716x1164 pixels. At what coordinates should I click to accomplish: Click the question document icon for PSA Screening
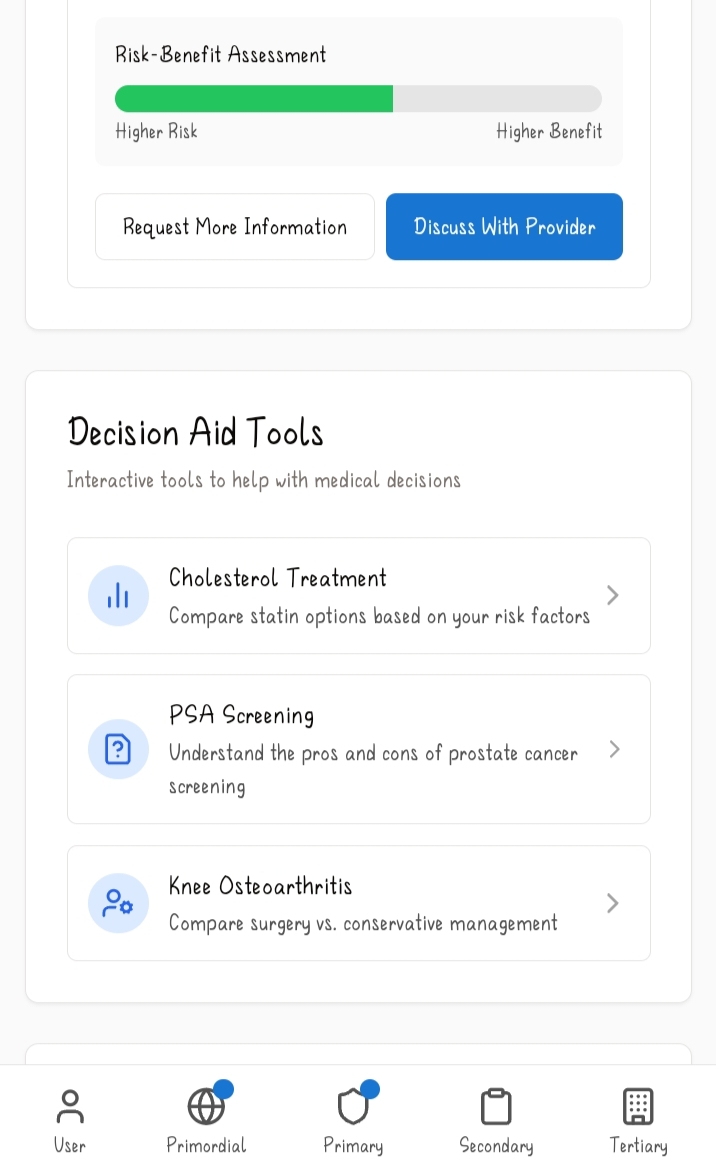(118, 749)
